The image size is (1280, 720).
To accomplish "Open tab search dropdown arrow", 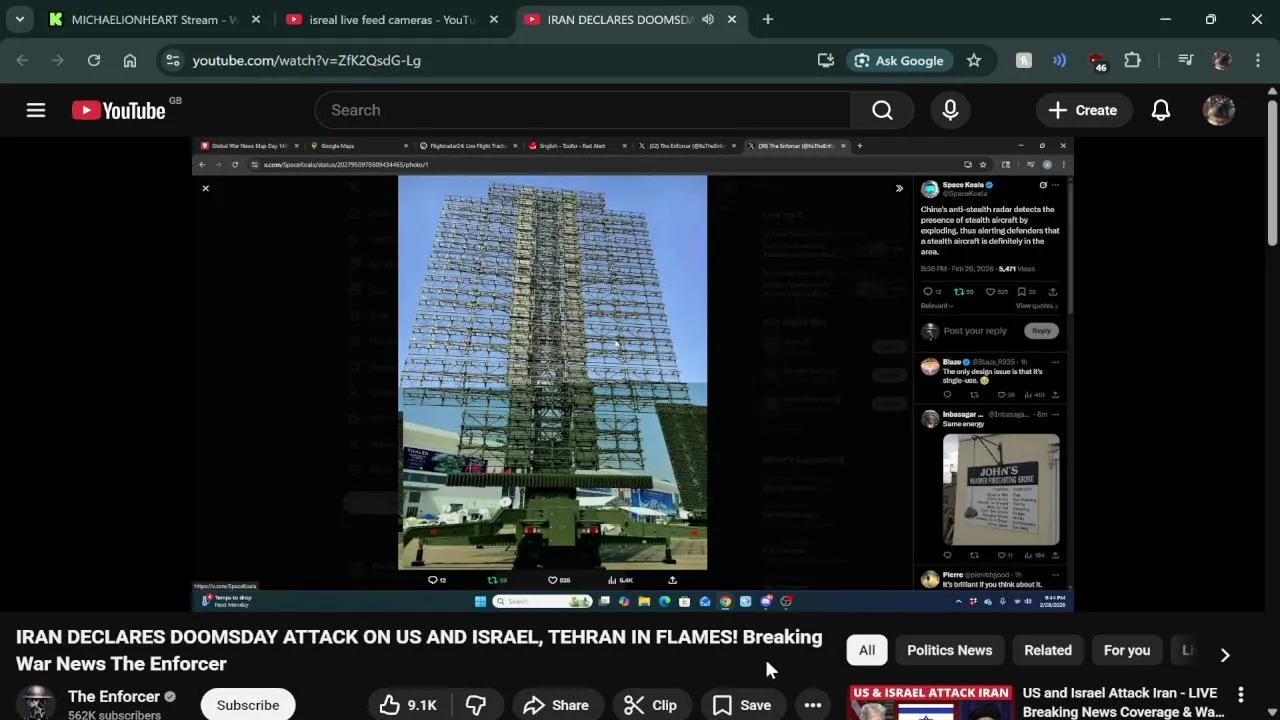I will click(x=19, y=19).
